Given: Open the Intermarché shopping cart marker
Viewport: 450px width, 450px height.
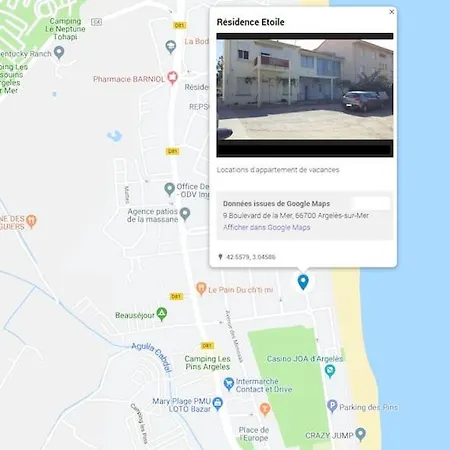Looking at the screenshot, I should 229,384.
